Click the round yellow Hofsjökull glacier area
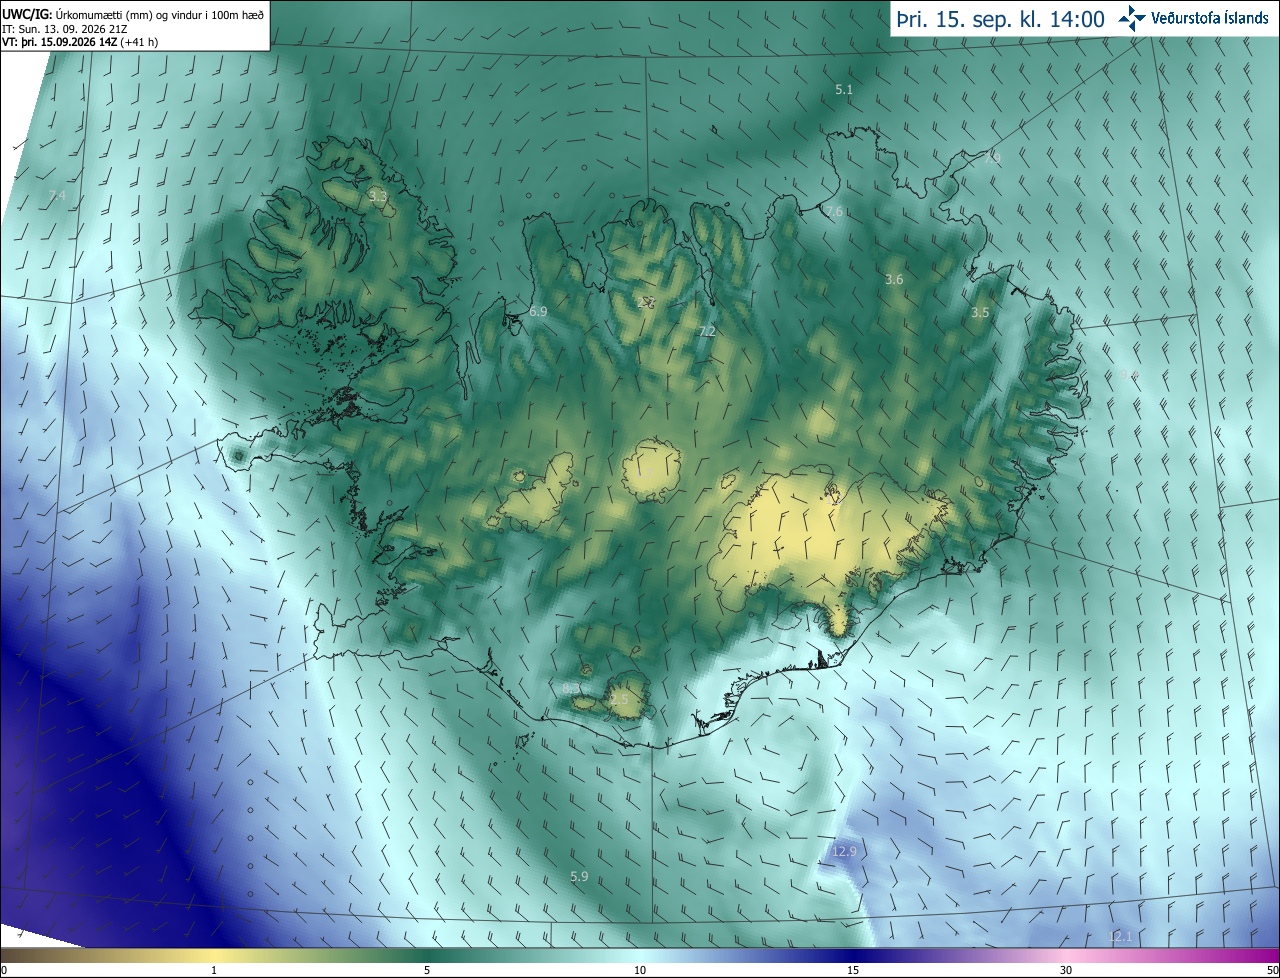This screenshot has height=978, width=1280. tap(651, 469)
